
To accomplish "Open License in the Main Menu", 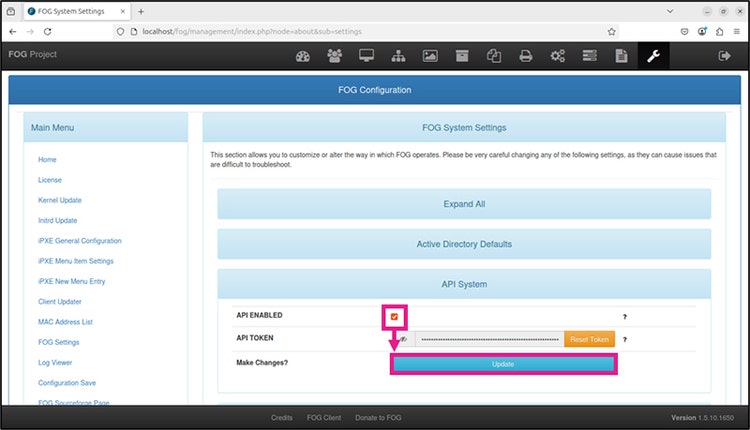I will [x=50, y=180].
